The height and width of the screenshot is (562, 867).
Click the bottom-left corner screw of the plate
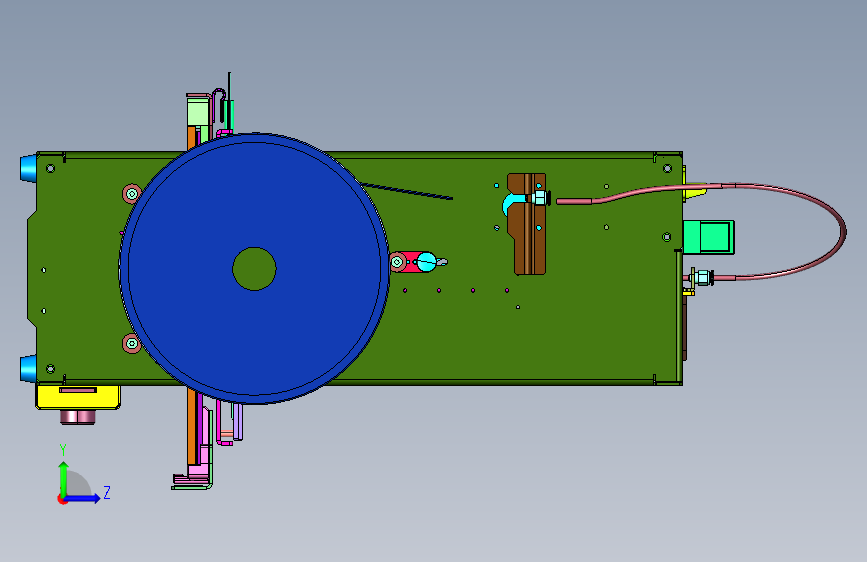tap(50, 368)
